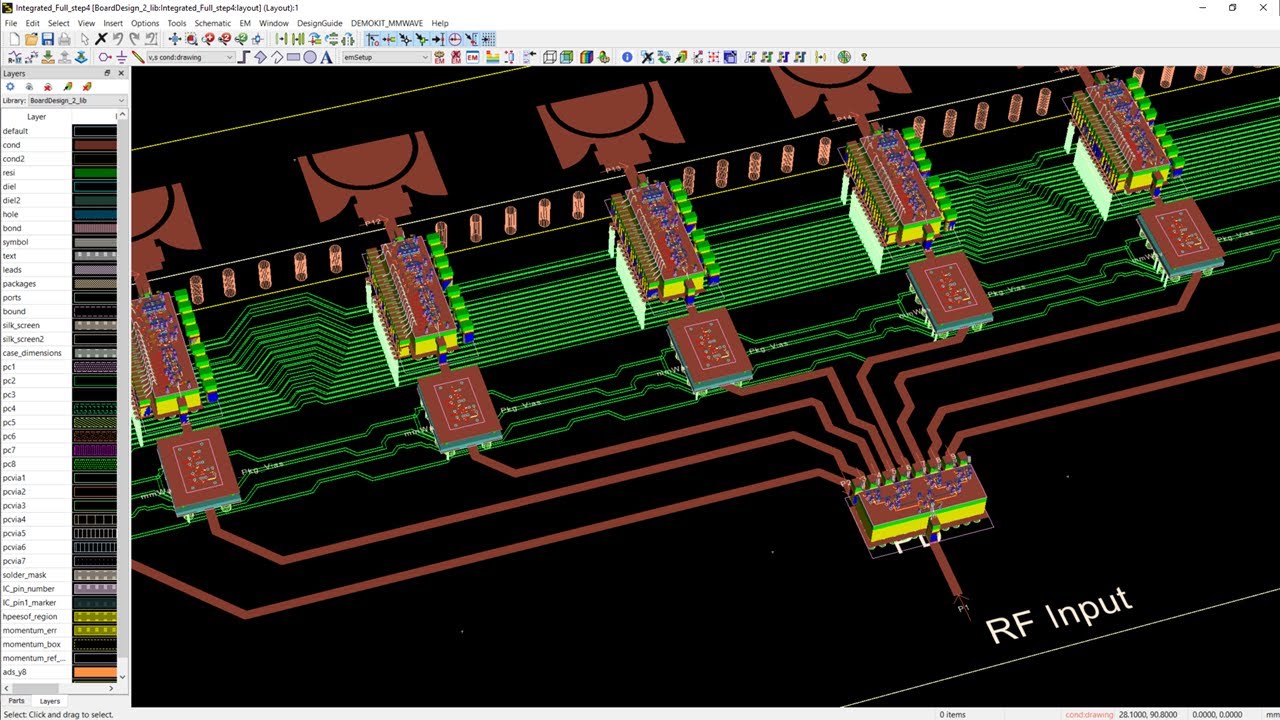1280x720 pixels.
Task: Open the Edit menu
Action: [33, 23]
